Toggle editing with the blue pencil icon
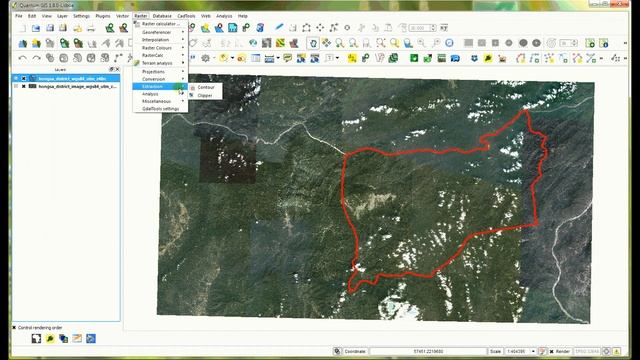 (x=279, y=27)
